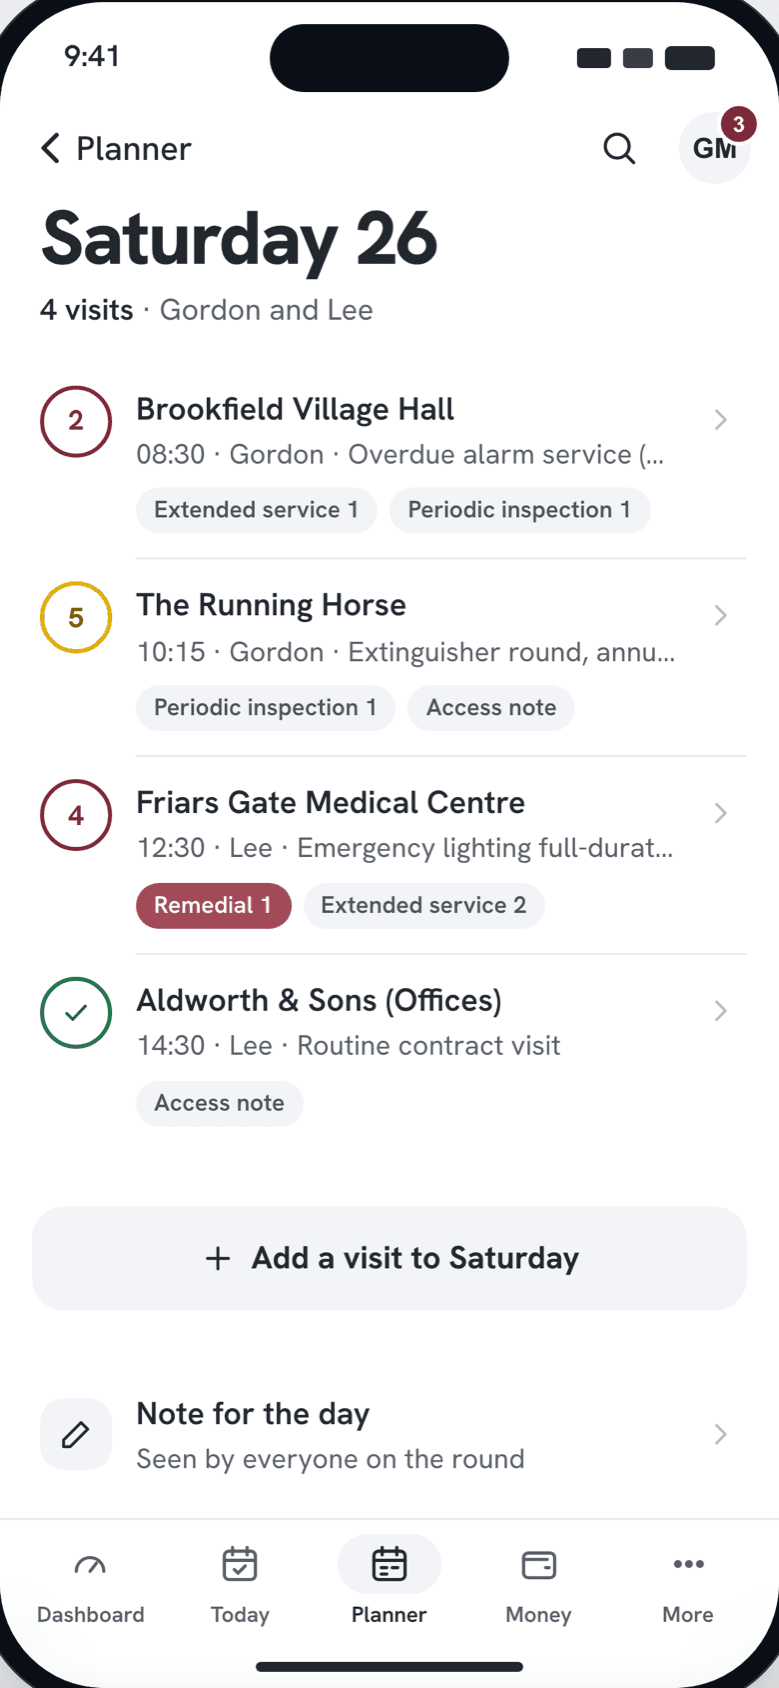Expand The Running Horse visit chevron
This screenshot has width=779, height=1688.
720,615
